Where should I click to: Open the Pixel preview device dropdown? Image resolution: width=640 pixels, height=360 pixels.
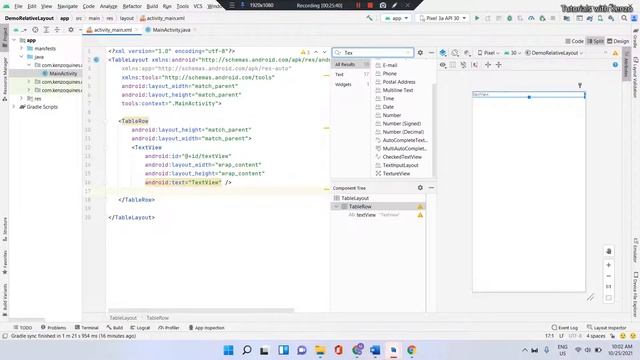point(489,53)
